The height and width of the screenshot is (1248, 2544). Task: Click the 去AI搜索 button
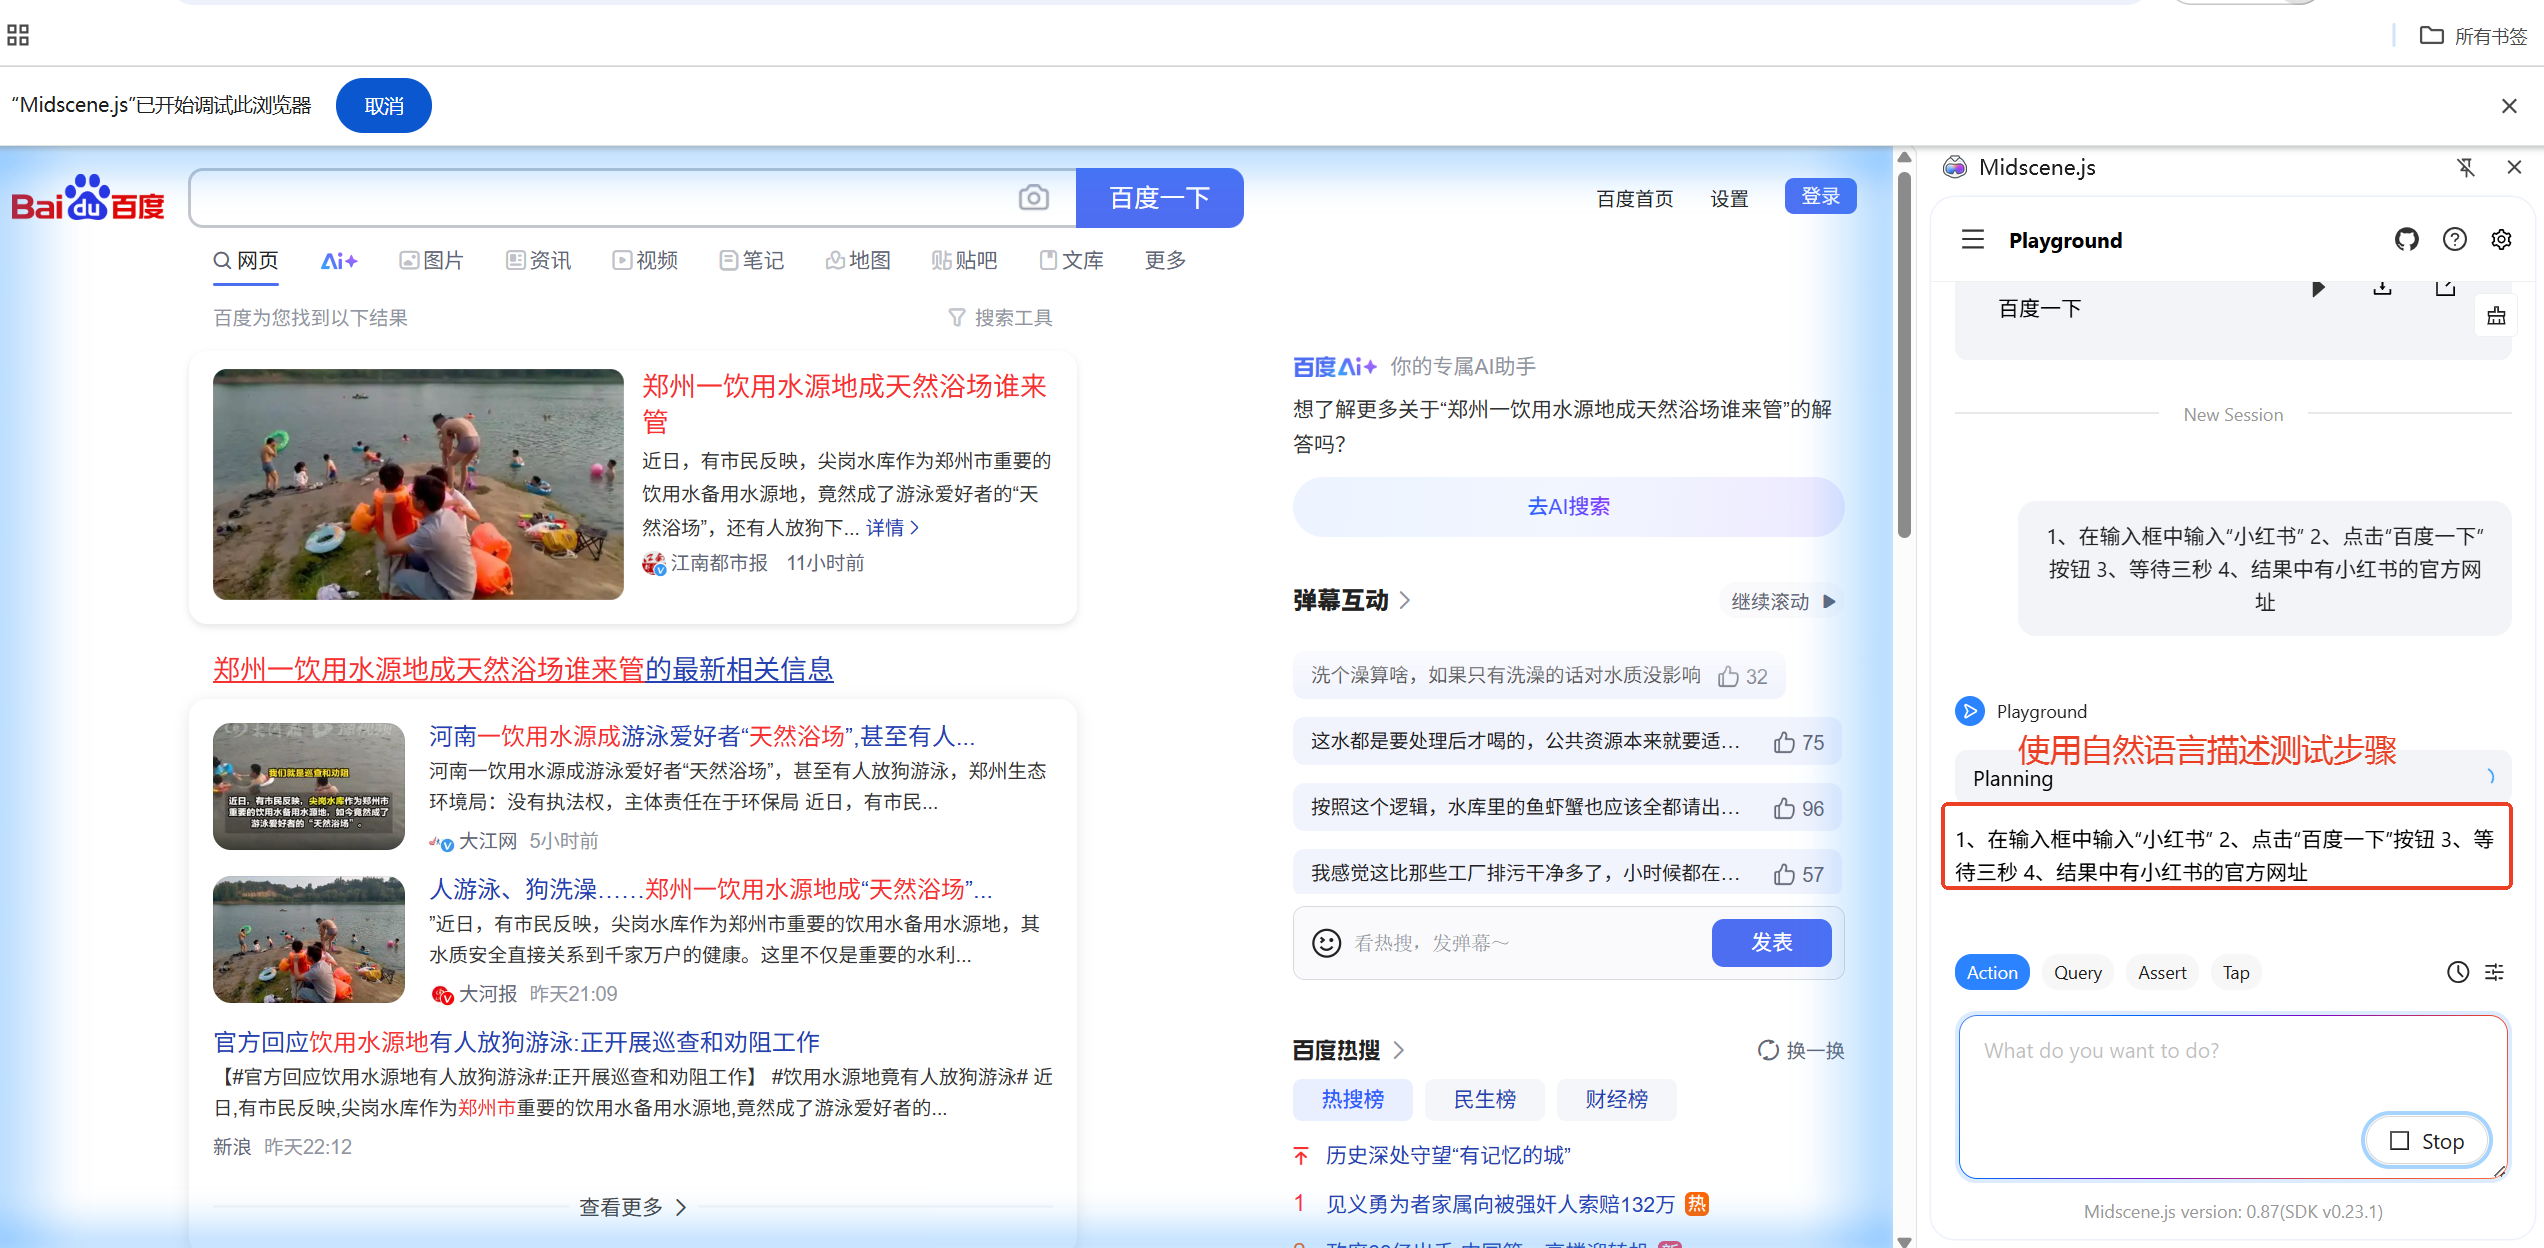tap(1568, 506)
